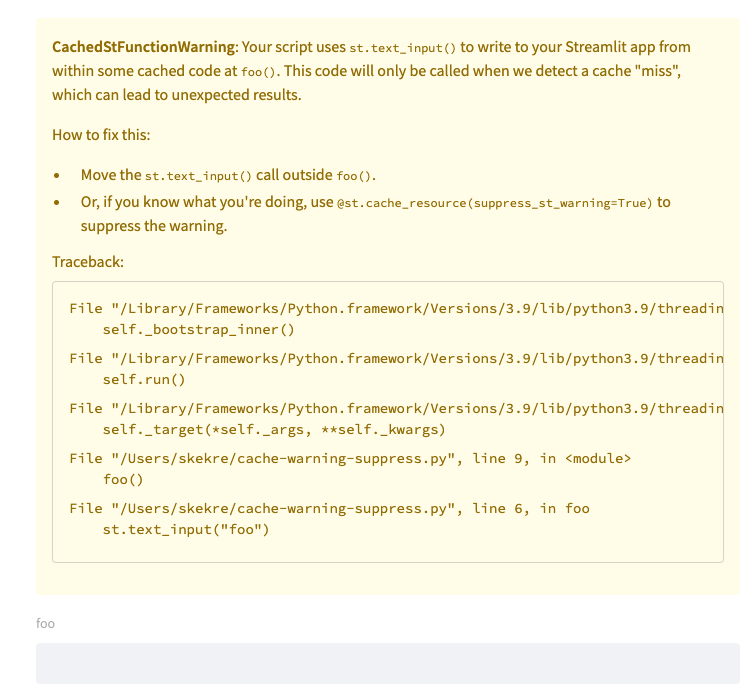The image size is (755, 697).
Task: Click the 'foo()' call line in traceback
Action: pyautogui.click(x=123, y=479)
